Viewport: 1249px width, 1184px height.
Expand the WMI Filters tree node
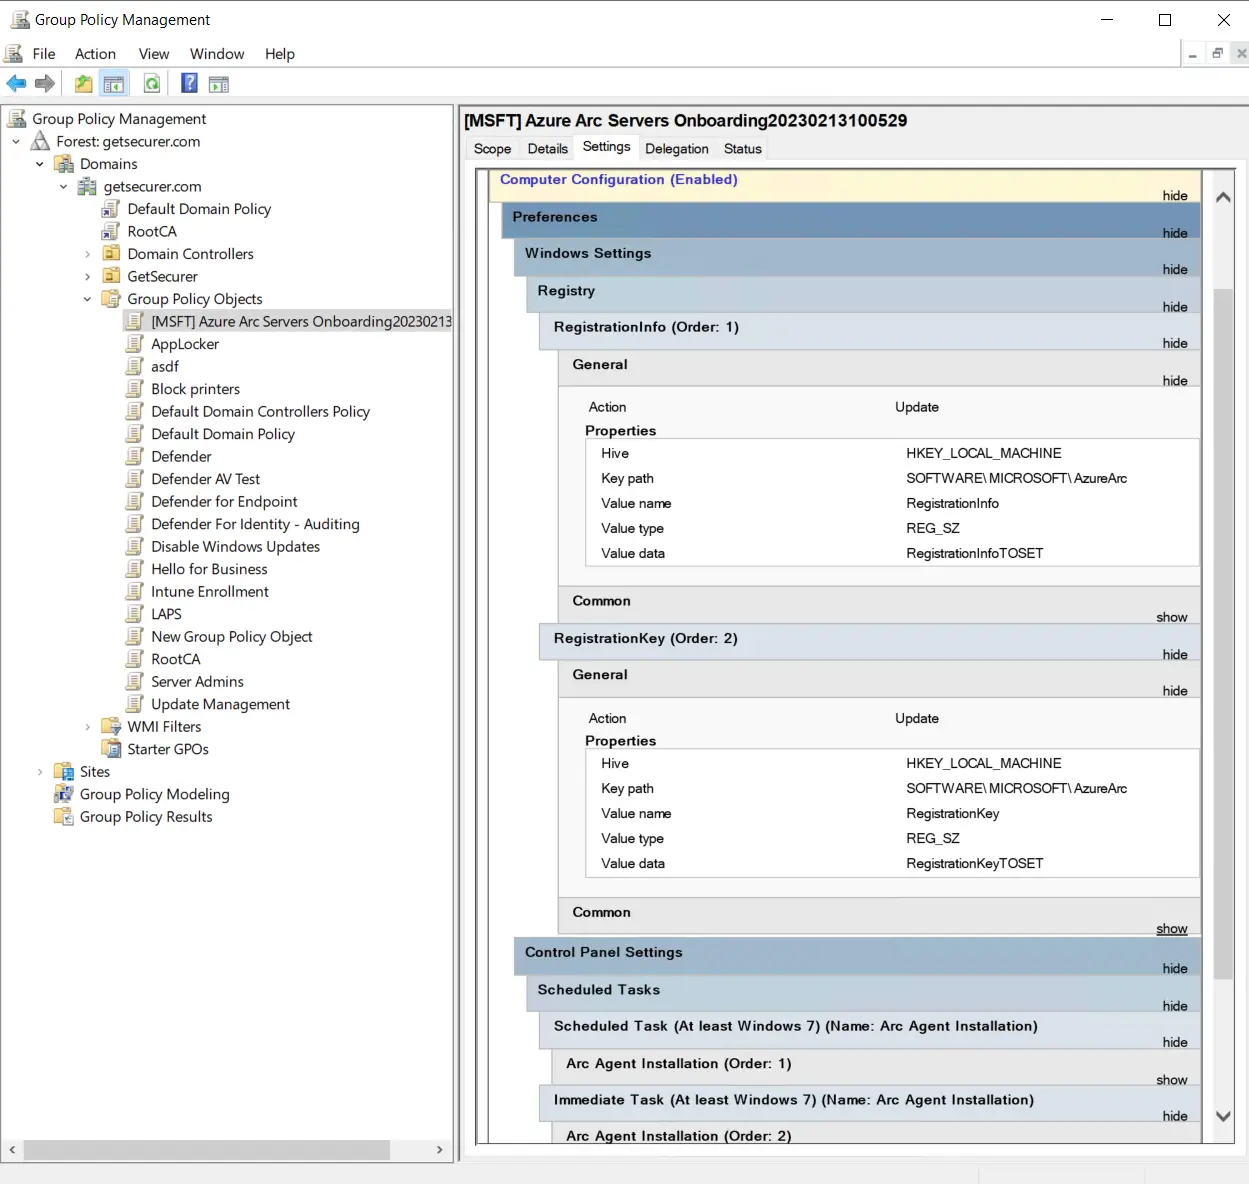(x=88, y=727)
